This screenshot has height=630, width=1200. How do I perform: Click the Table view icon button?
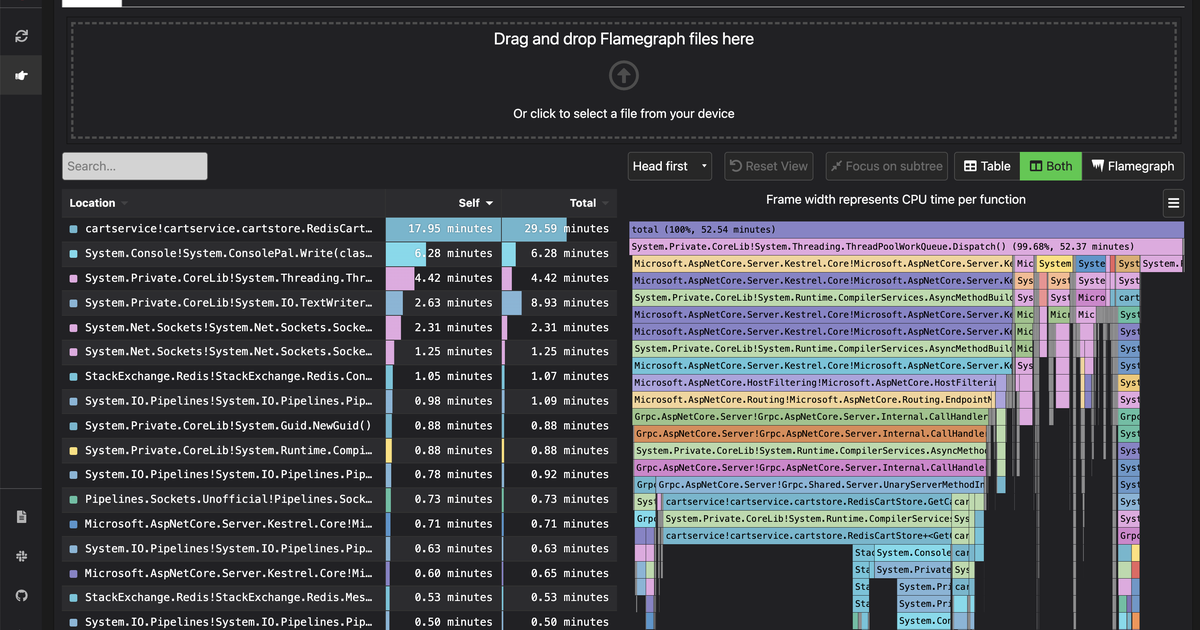coord(985,166)
